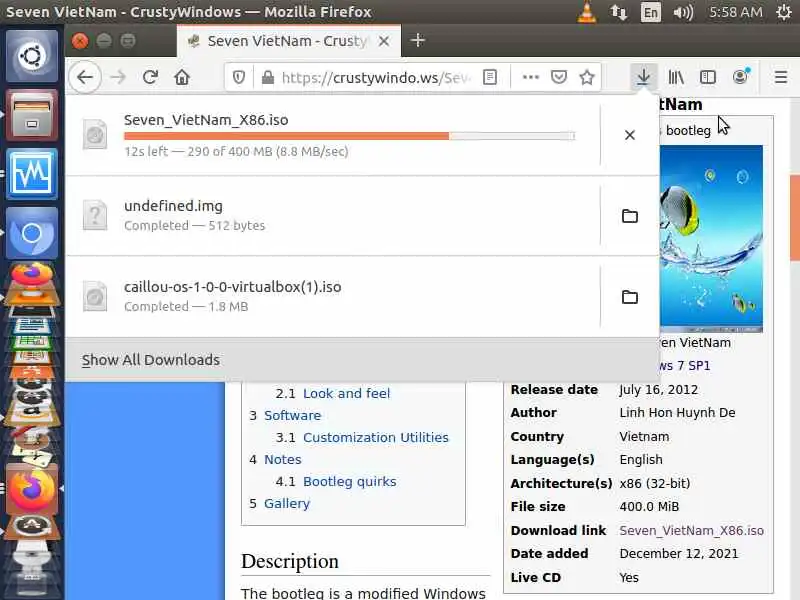Image resolution: width=800 pixels, height=600 pixels.
Task: Open the Firefox home page
Action: pos(182,78)
